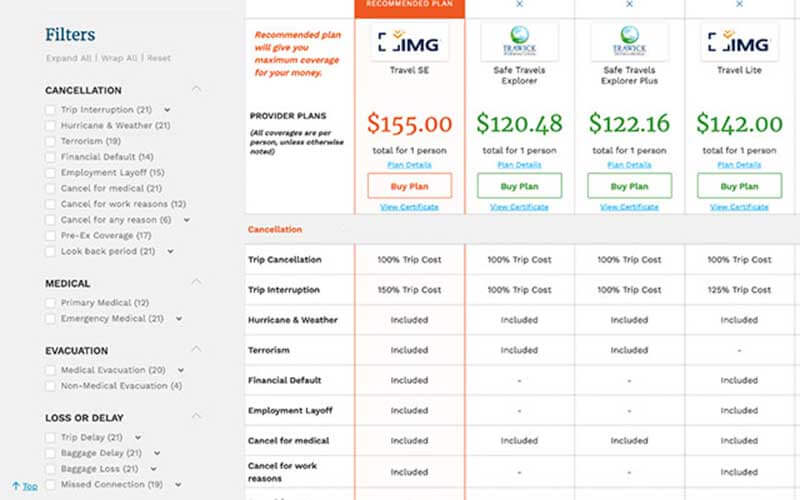
Task: View Certificate for Safe Travels Explorer Plus
Action: (x=629, y=207)
